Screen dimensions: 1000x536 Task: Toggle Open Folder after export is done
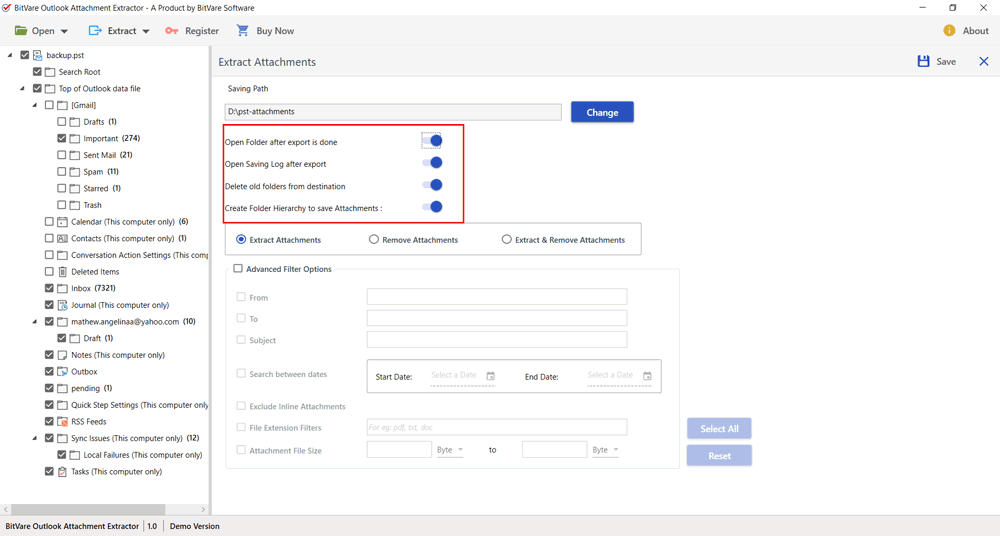pyautogui.click(x=432, y=141)
